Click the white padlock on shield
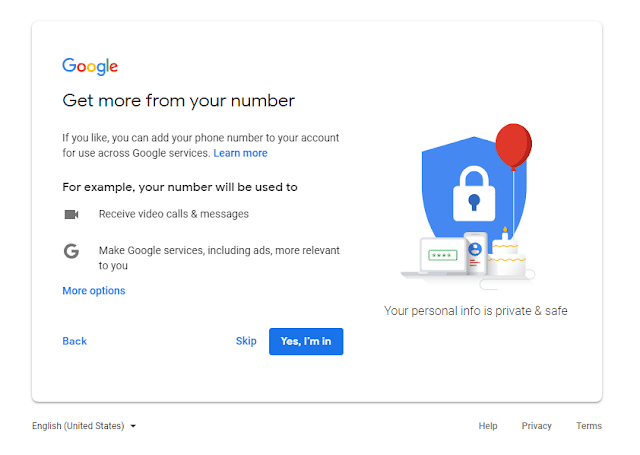This screenshot has height=455, width=640. [474, 194]
